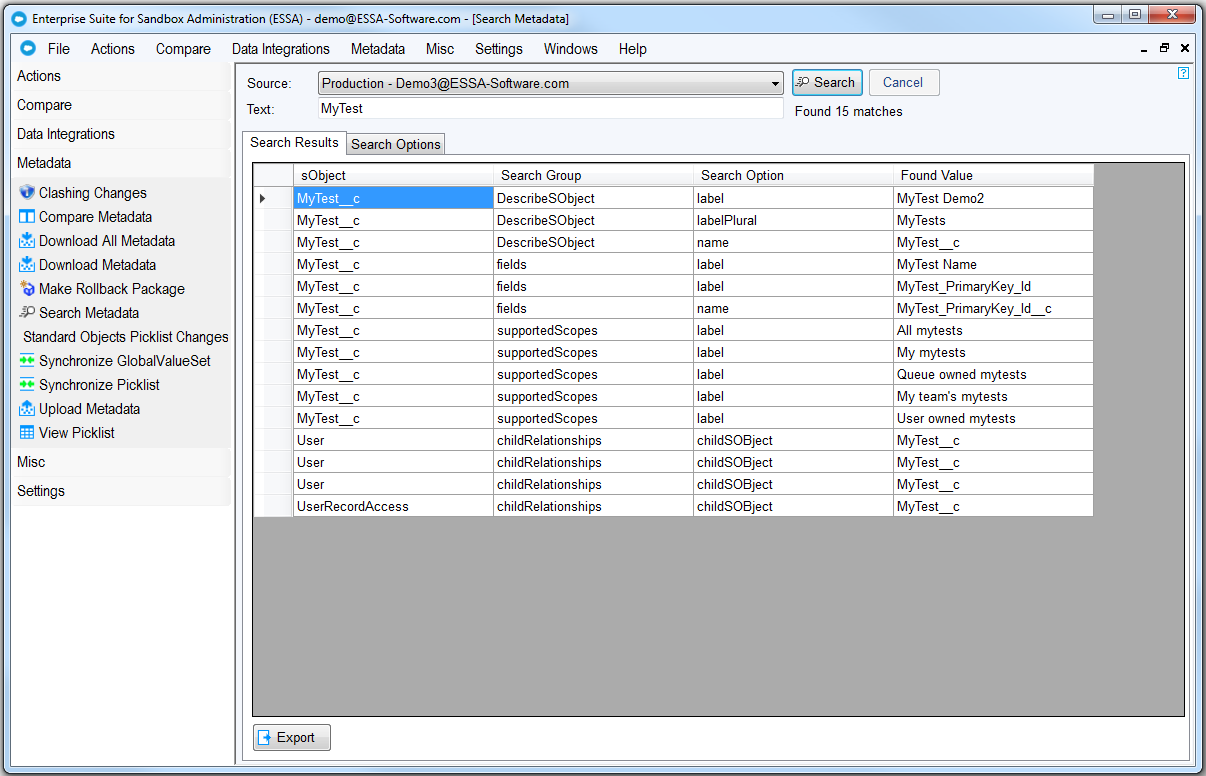
Task: Switch to the Search Options tab
Action: [x=396, y=144]
